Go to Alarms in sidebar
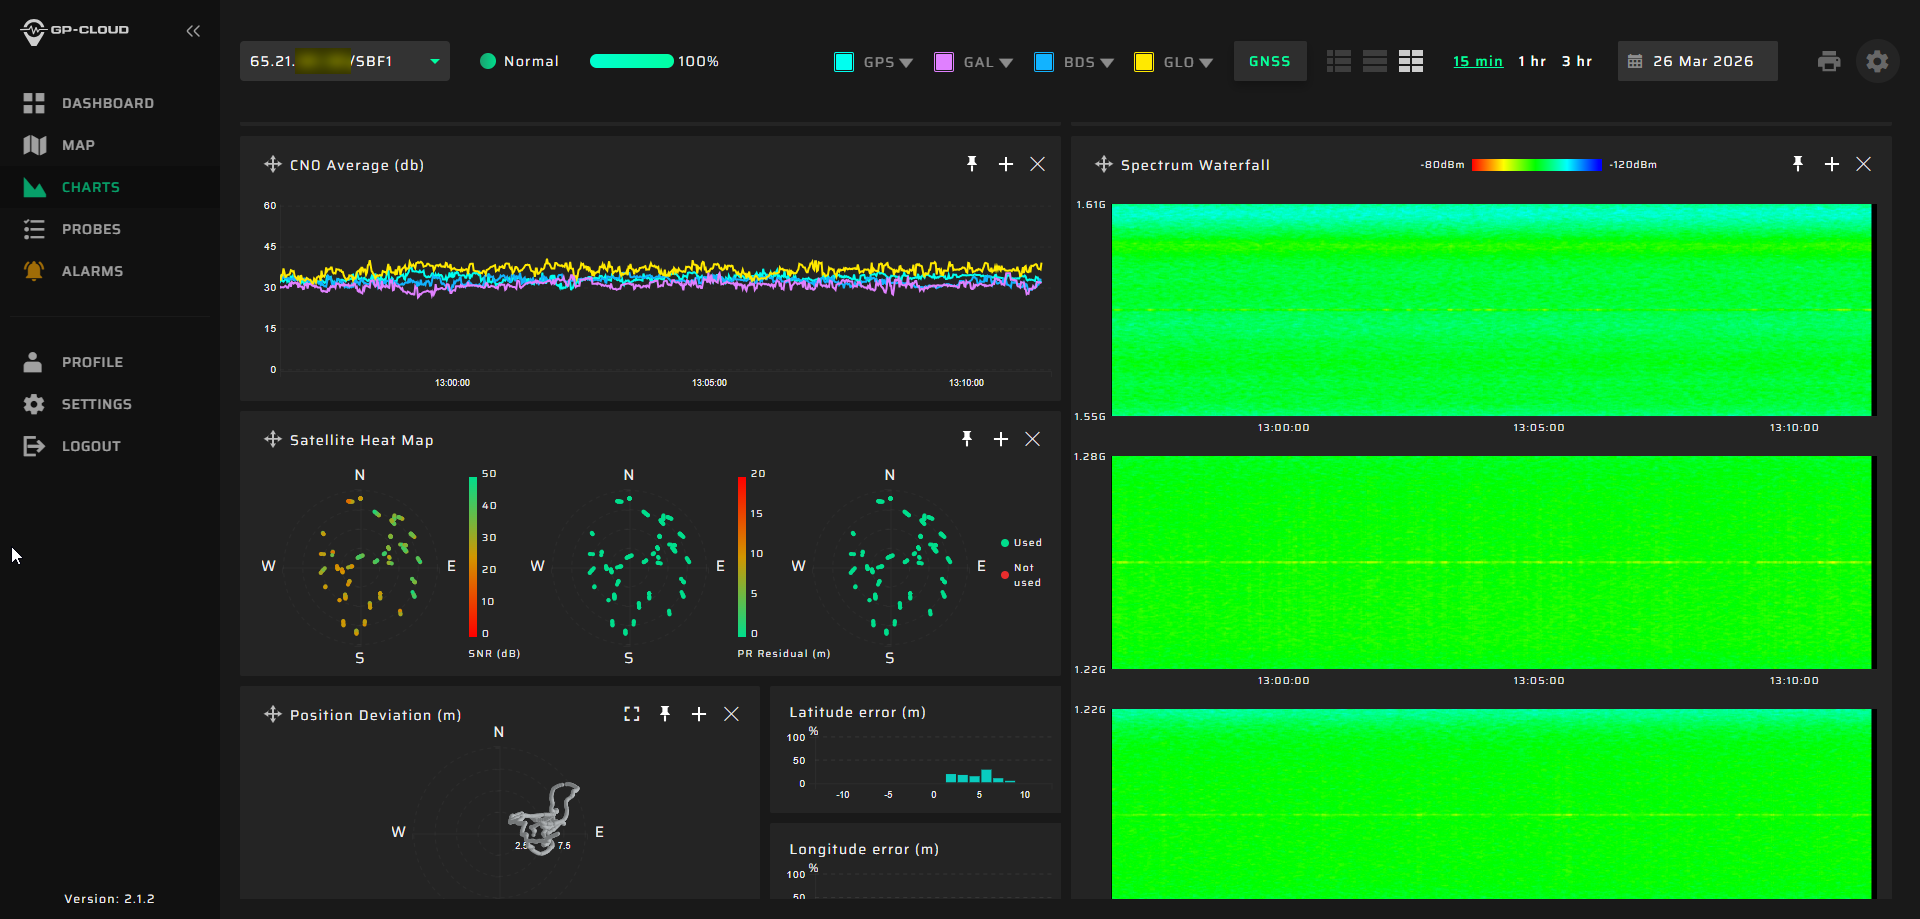Screen dimensions: 1920x919 92,271
